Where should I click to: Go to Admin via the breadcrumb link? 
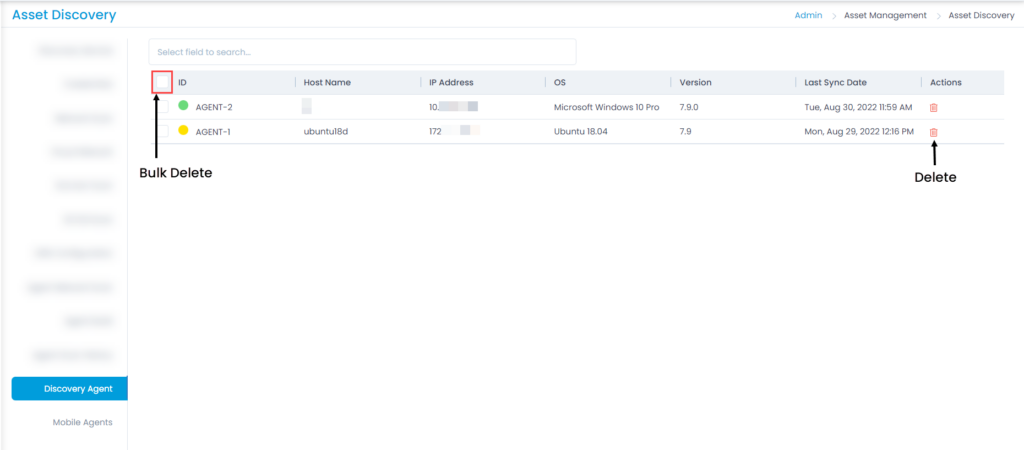tap(808, 15)
